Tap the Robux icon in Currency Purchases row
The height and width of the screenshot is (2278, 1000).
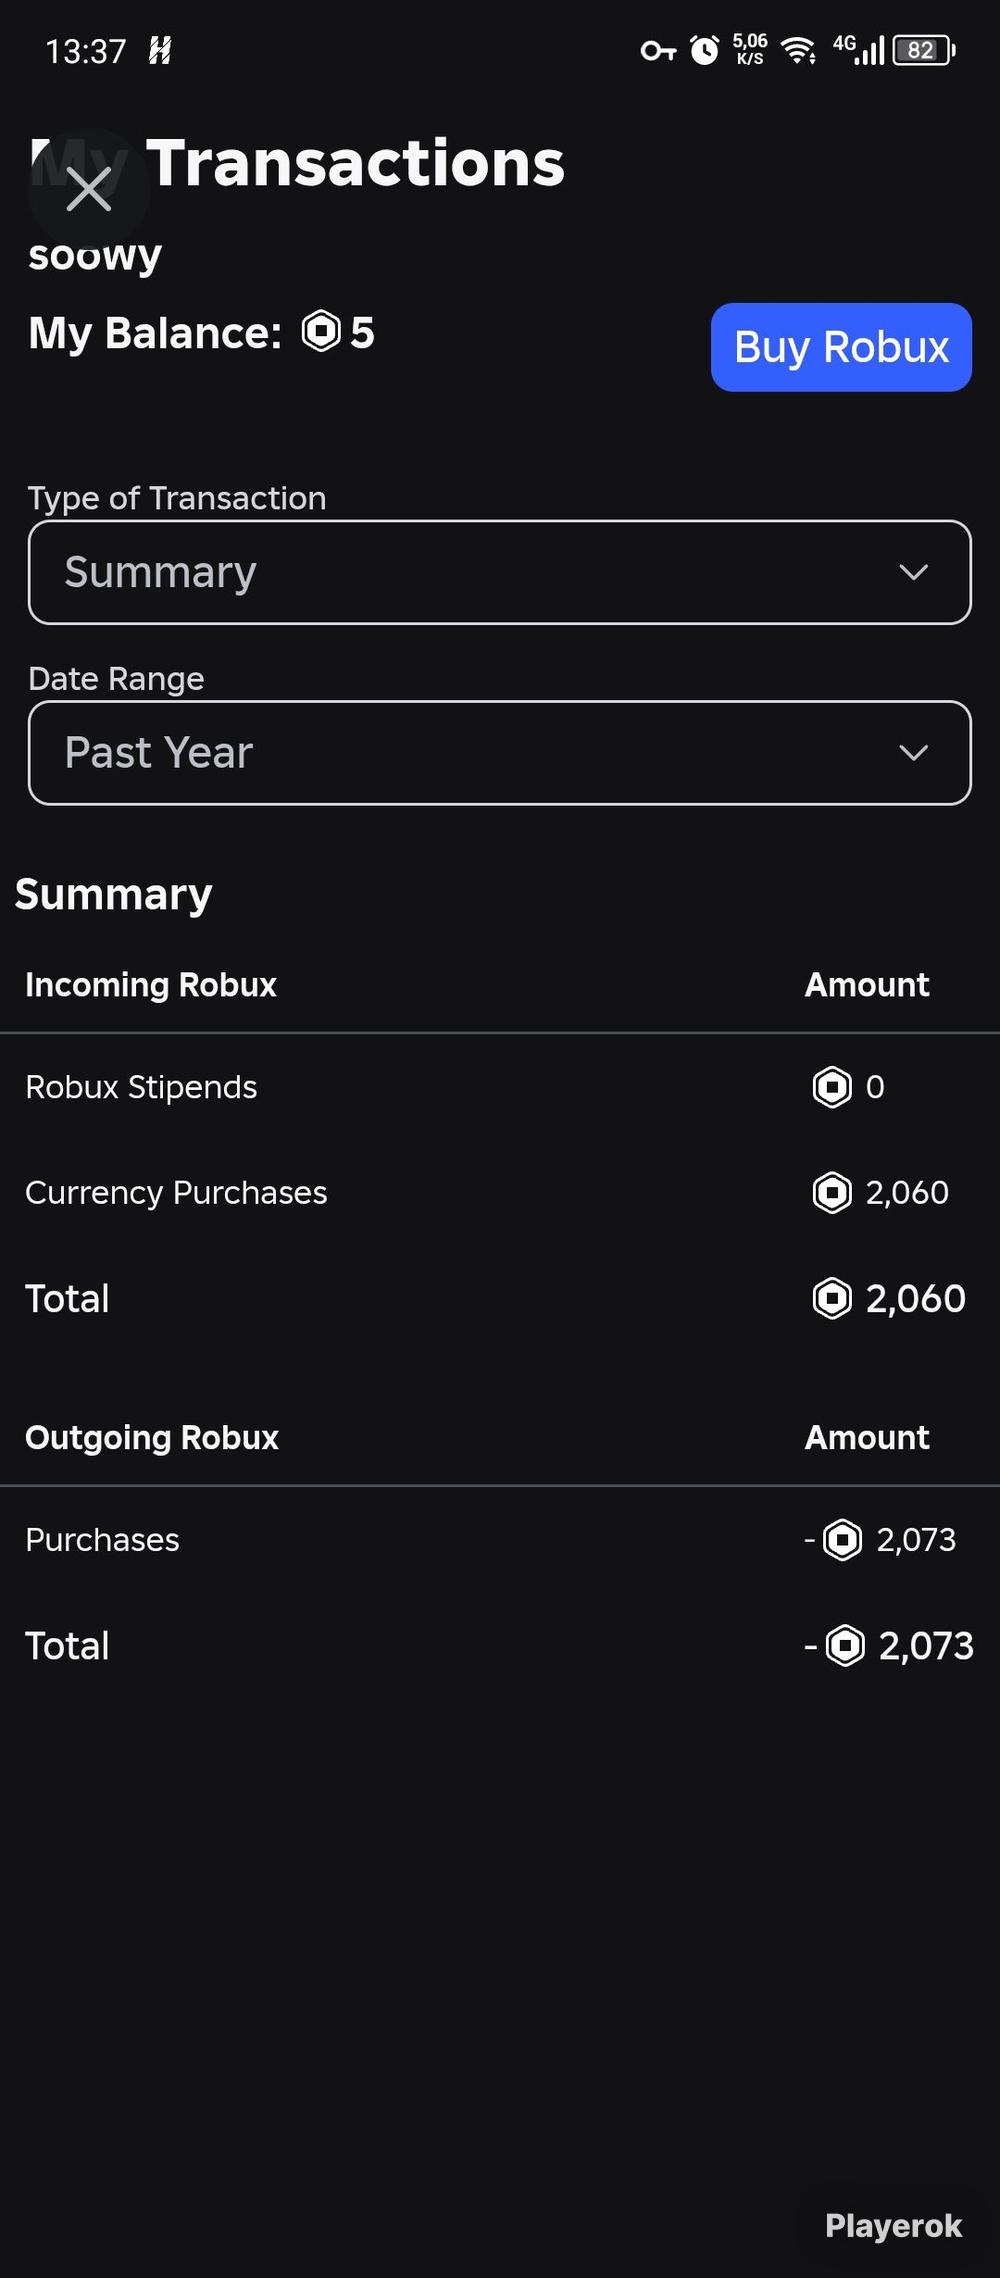[x=832, y=1192]
